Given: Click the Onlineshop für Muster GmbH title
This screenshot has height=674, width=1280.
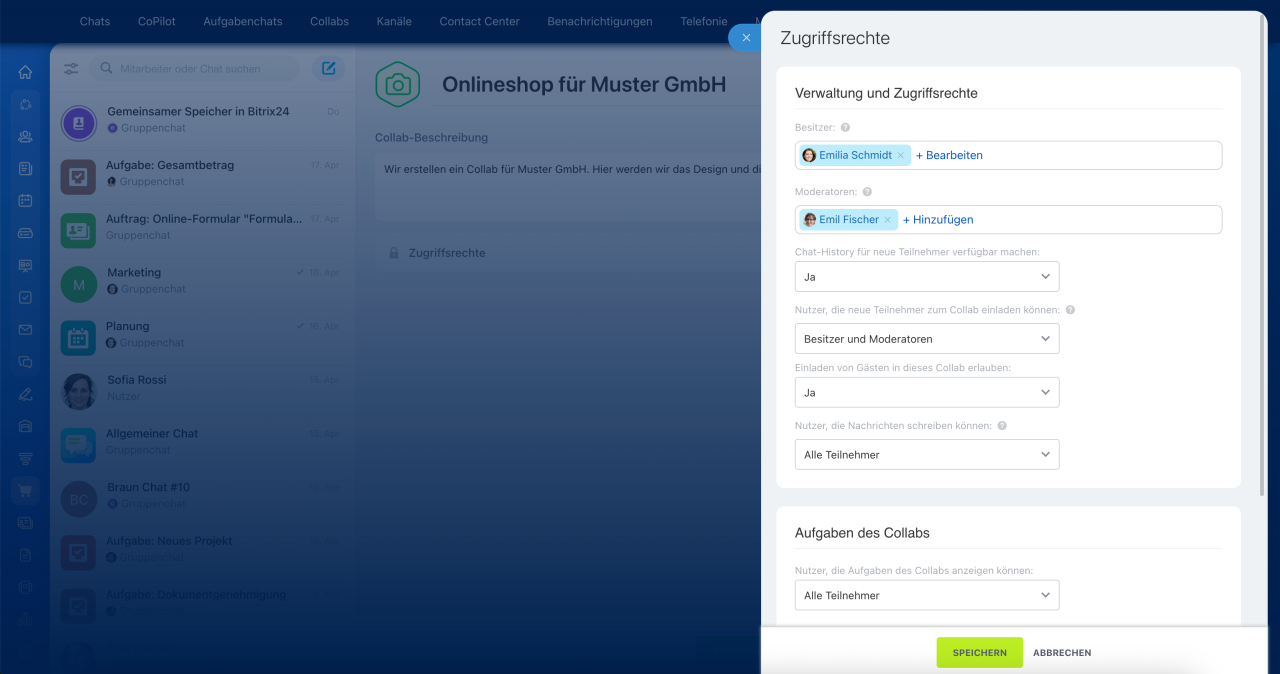Looking at the screenshot, I should tap(584, 85).
